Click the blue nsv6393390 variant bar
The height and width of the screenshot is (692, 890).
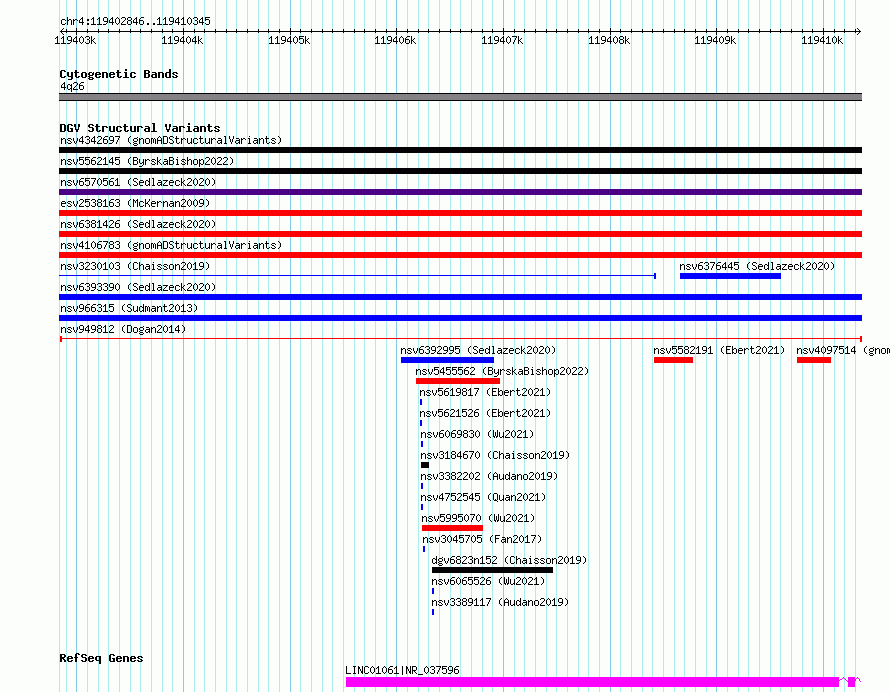(x=460, y=297)
